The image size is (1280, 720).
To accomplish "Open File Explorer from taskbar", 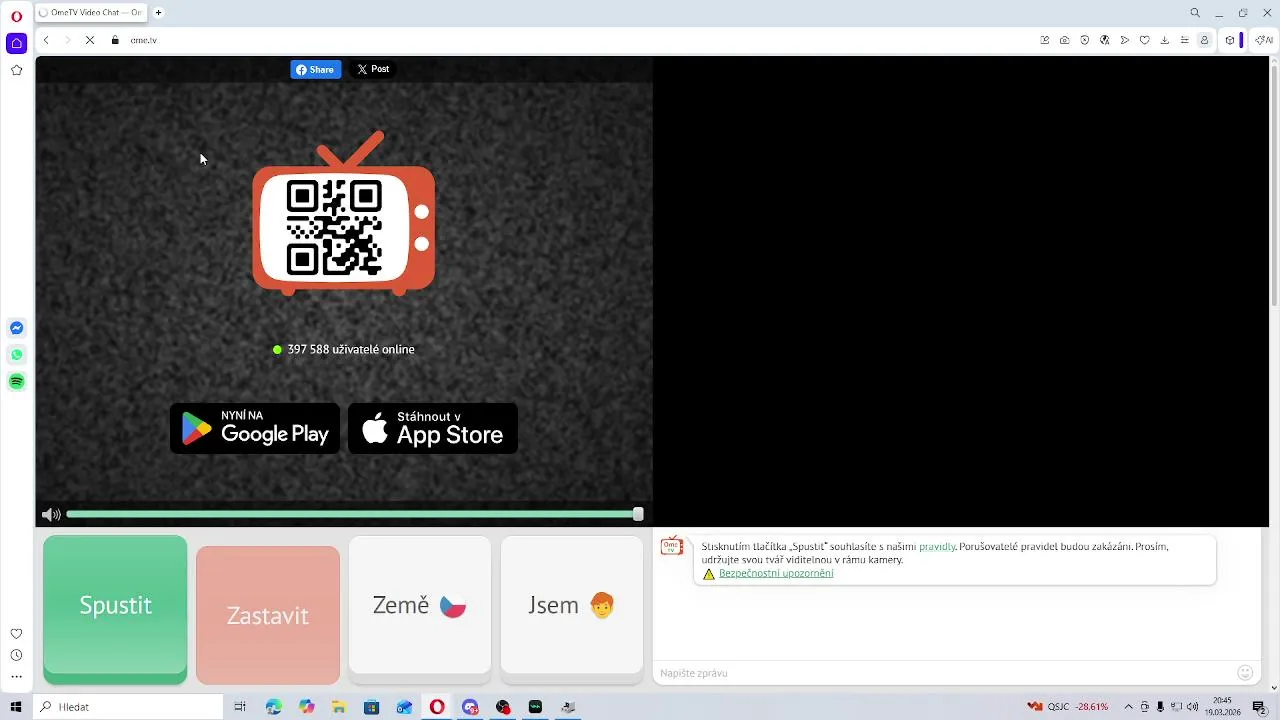I will [339, 707].
